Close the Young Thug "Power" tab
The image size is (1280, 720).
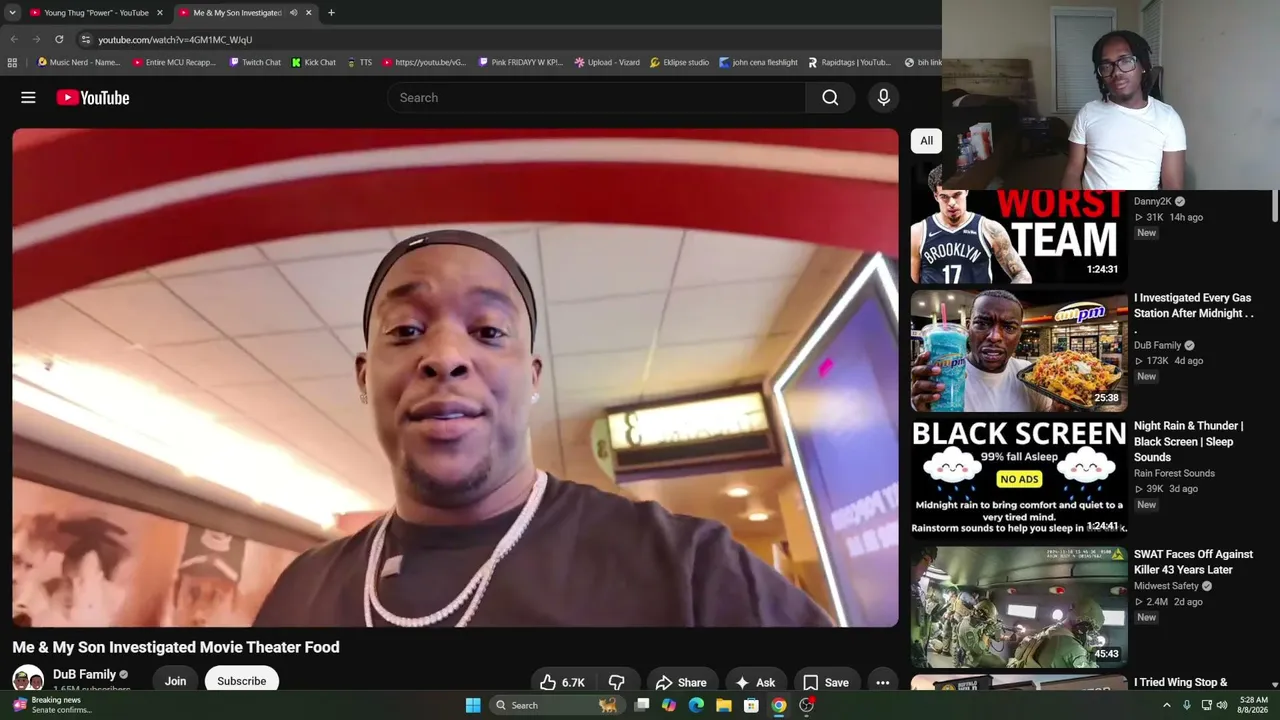159,13
